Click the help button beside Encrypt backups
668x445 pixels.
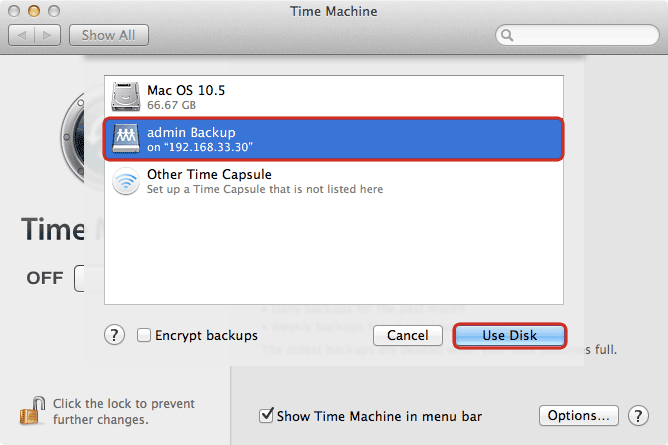coord(115,335)
